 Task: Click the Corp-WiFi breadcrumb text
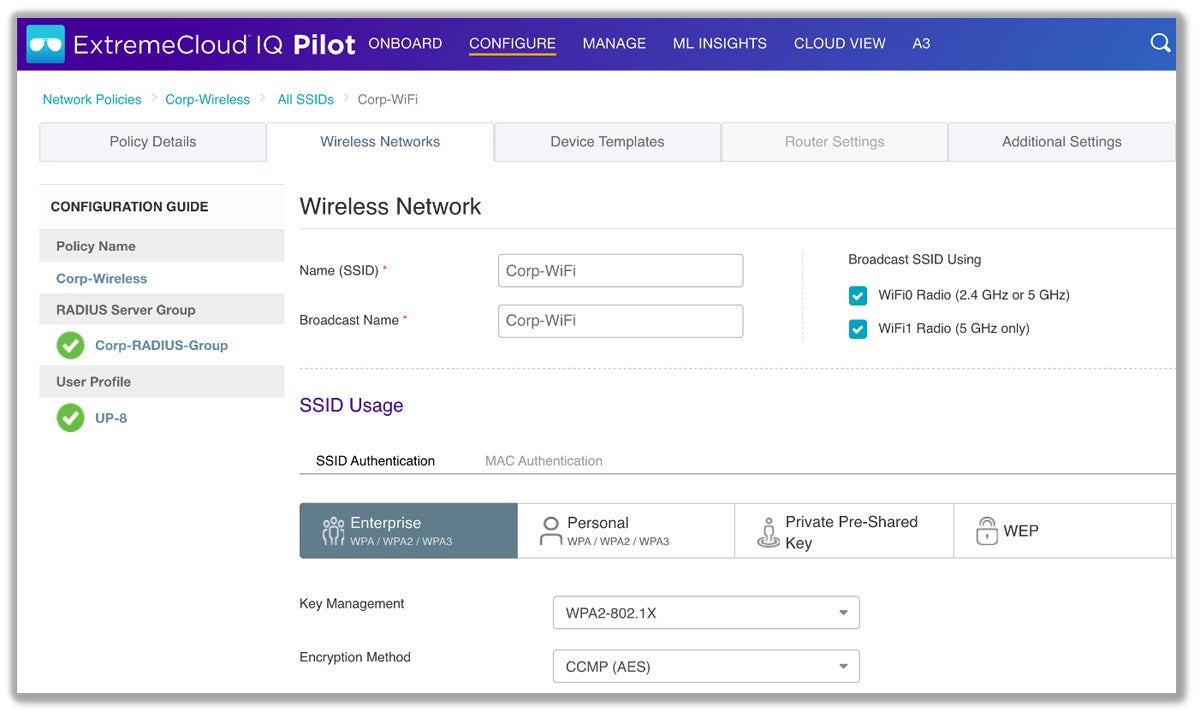pos(388,99)
